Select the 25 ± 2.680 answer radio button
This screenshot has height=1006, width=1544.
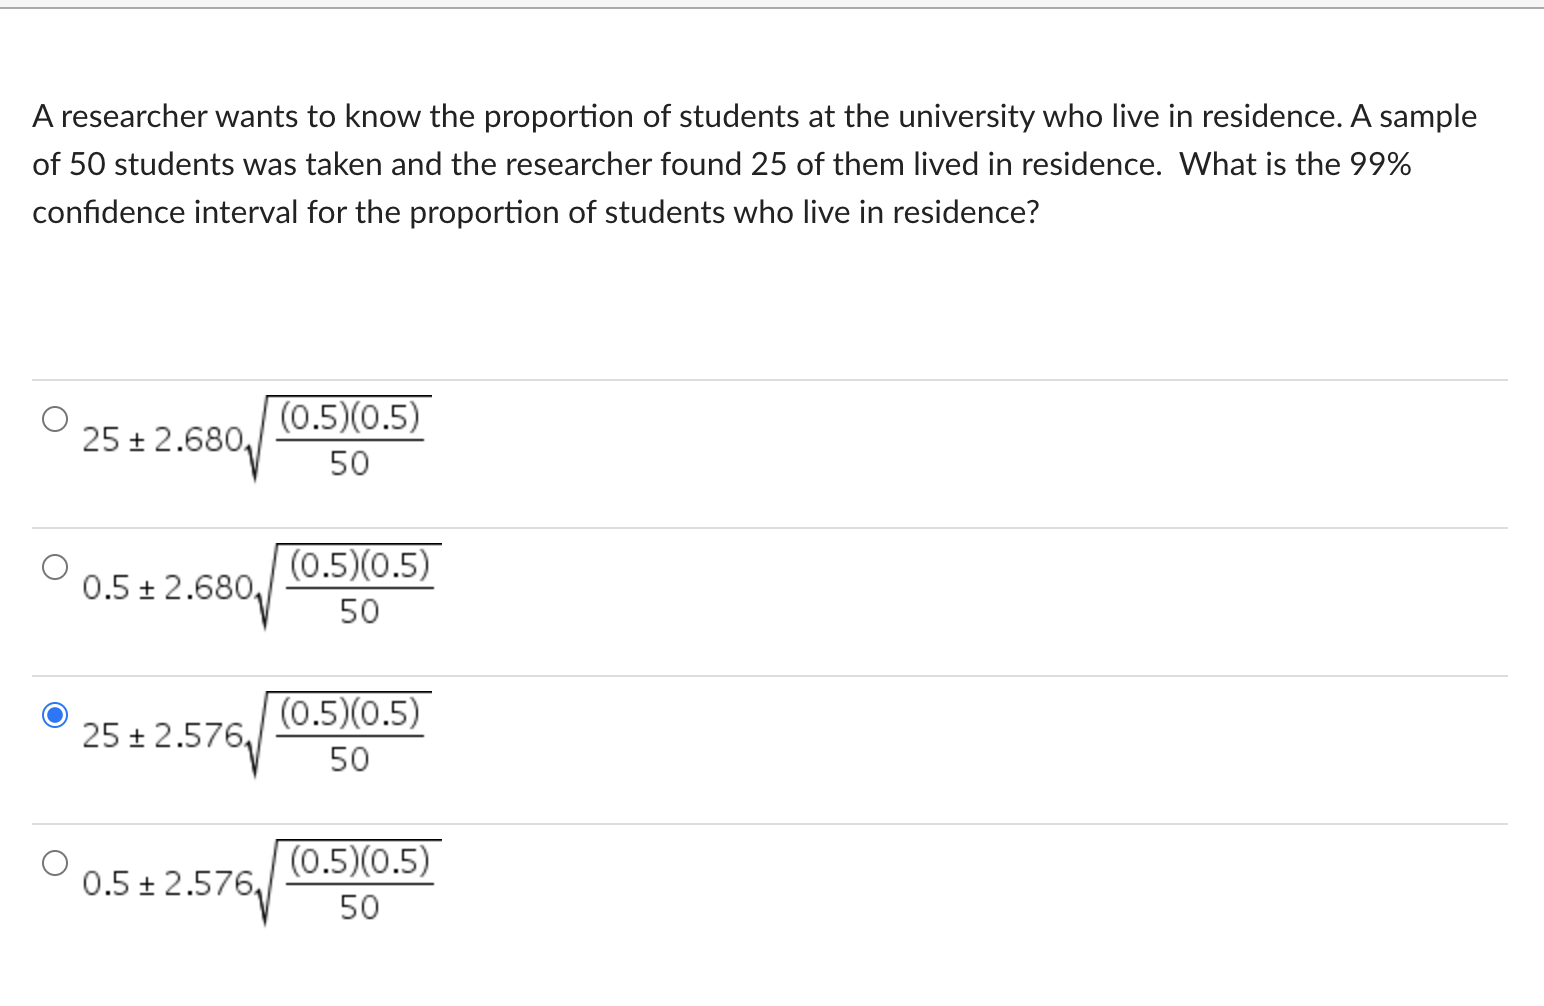click(55, 418)
